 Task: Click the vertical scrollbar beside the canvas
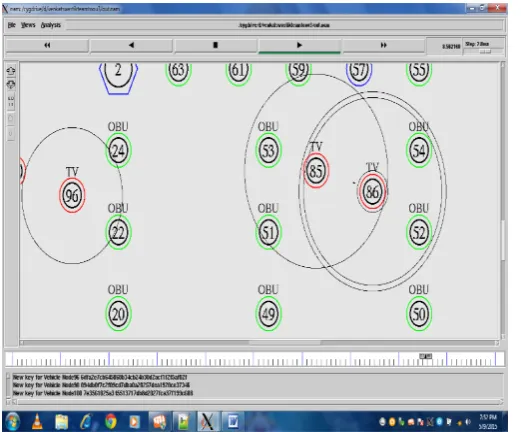tap(503, 200)
